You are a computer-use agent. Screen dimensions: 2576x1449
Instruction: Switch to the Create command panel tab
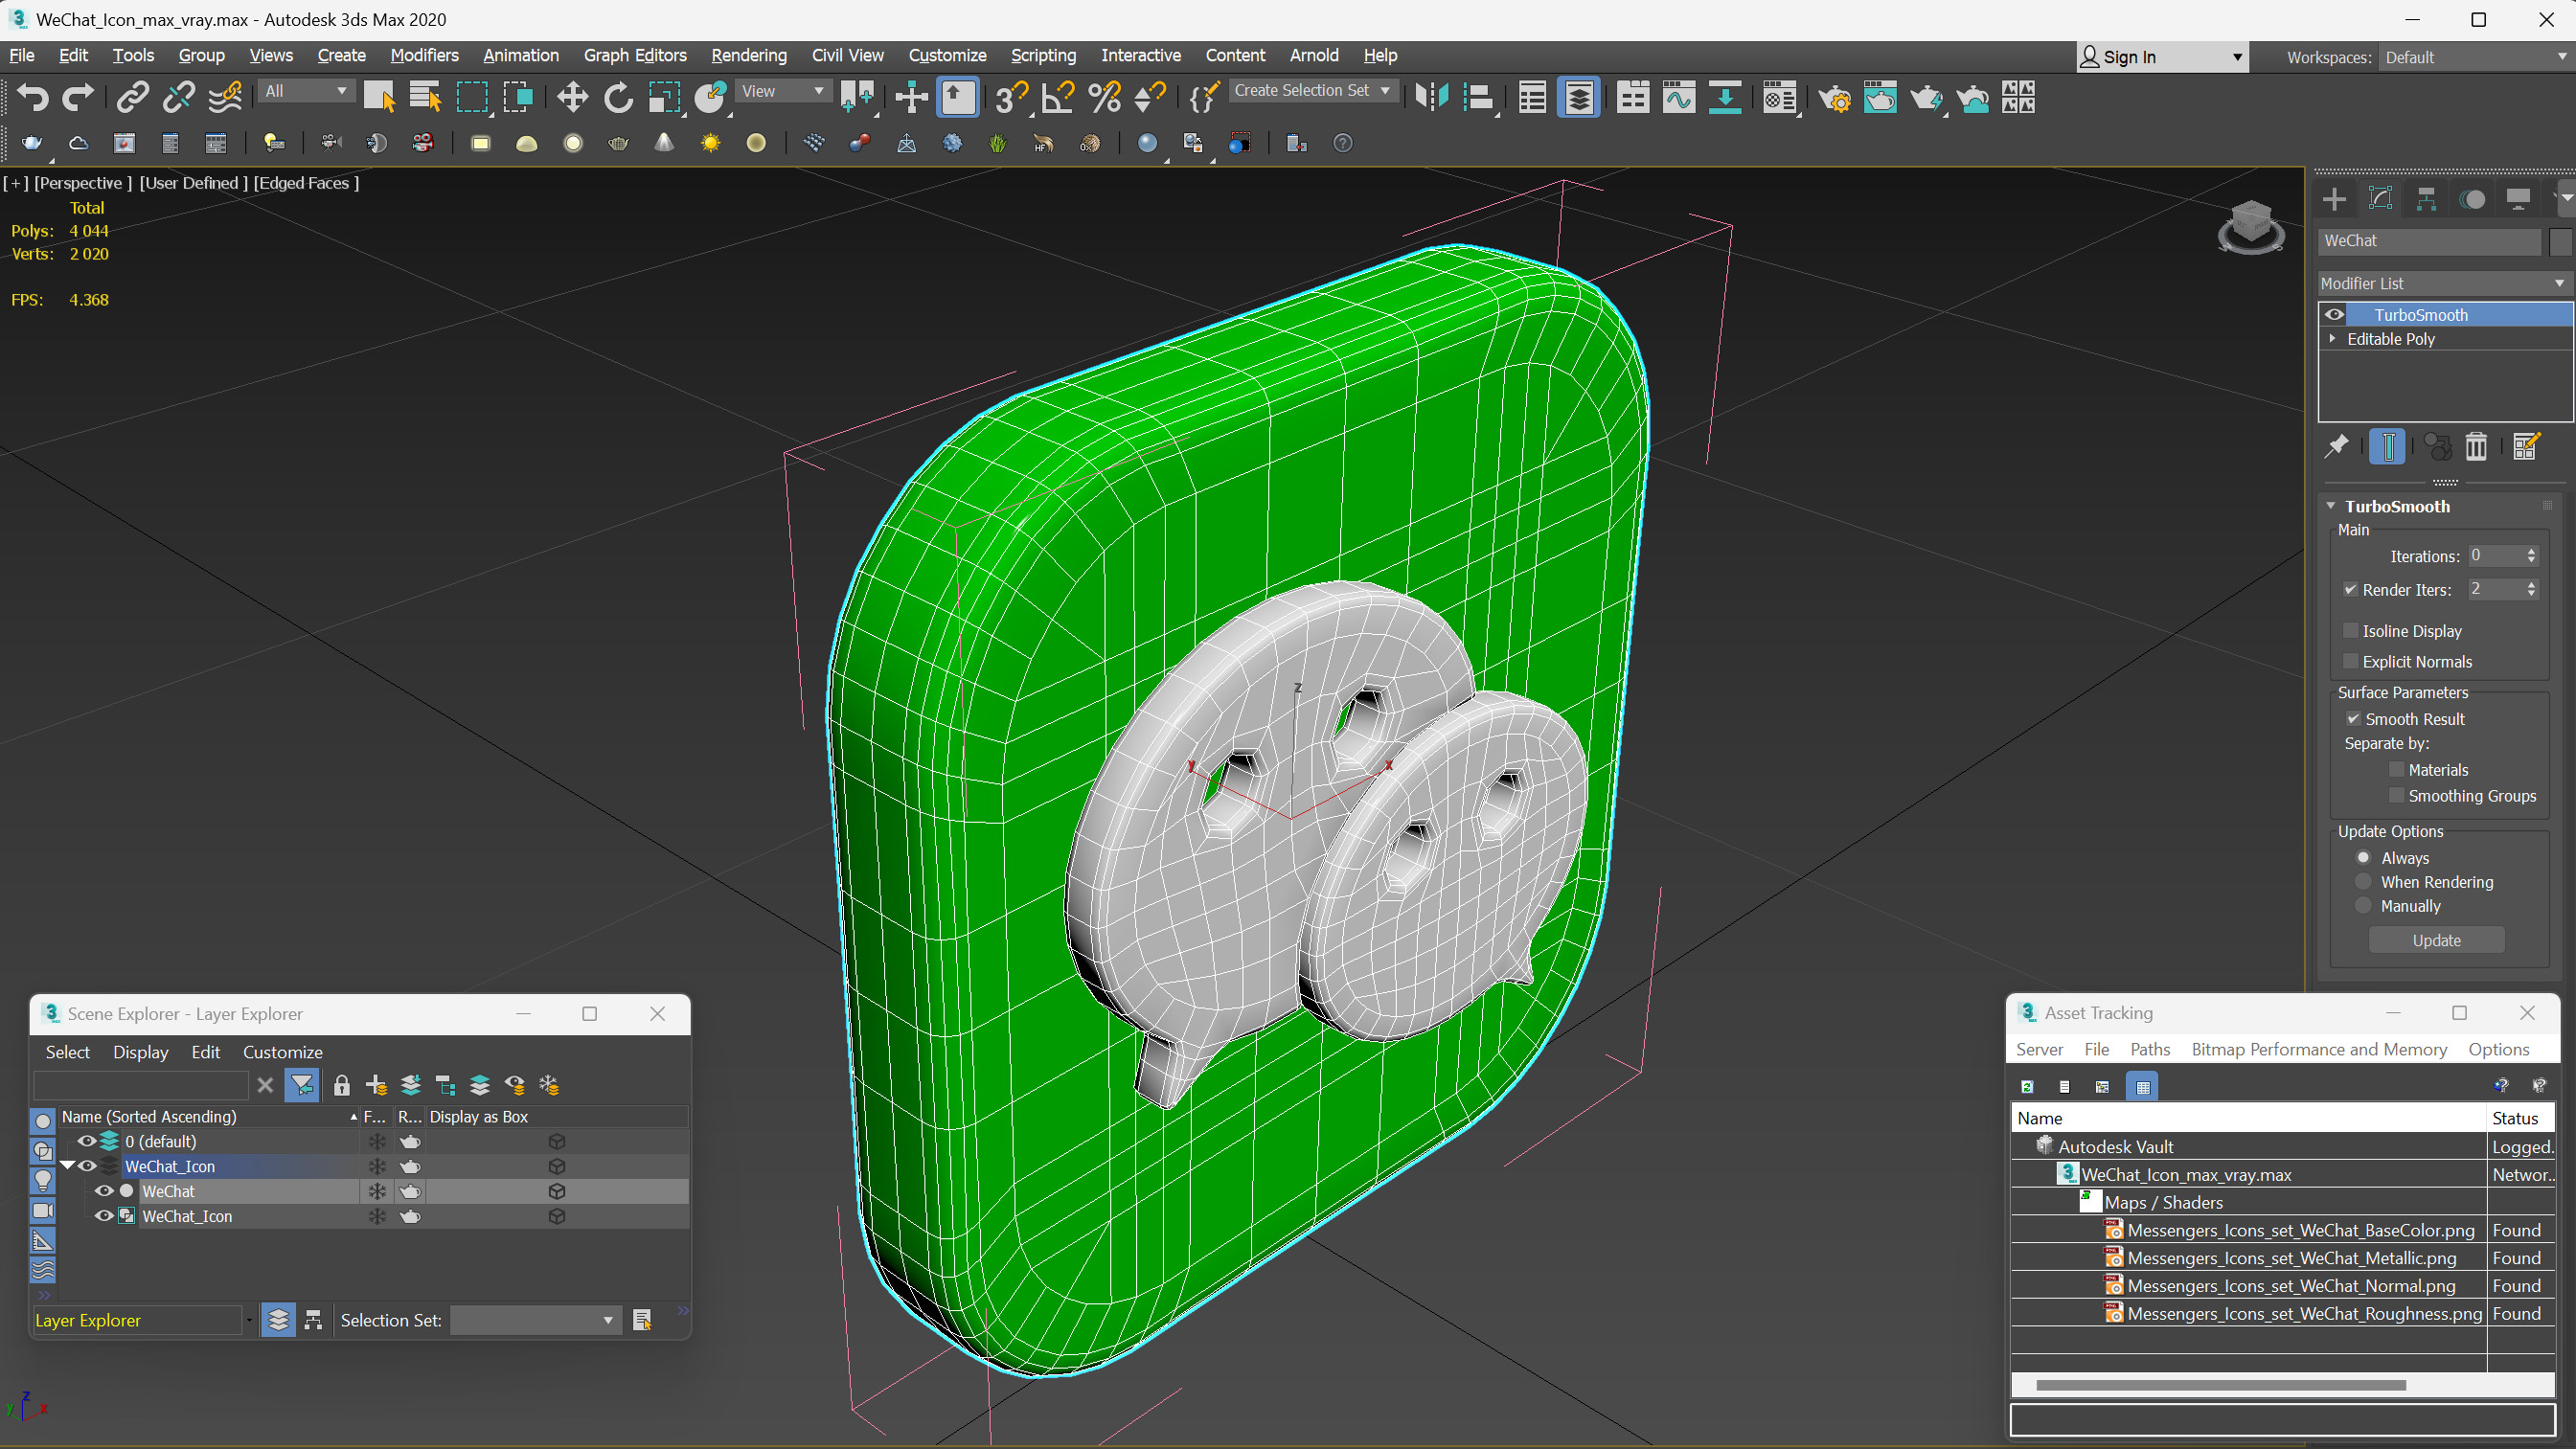coord(2334,199)
